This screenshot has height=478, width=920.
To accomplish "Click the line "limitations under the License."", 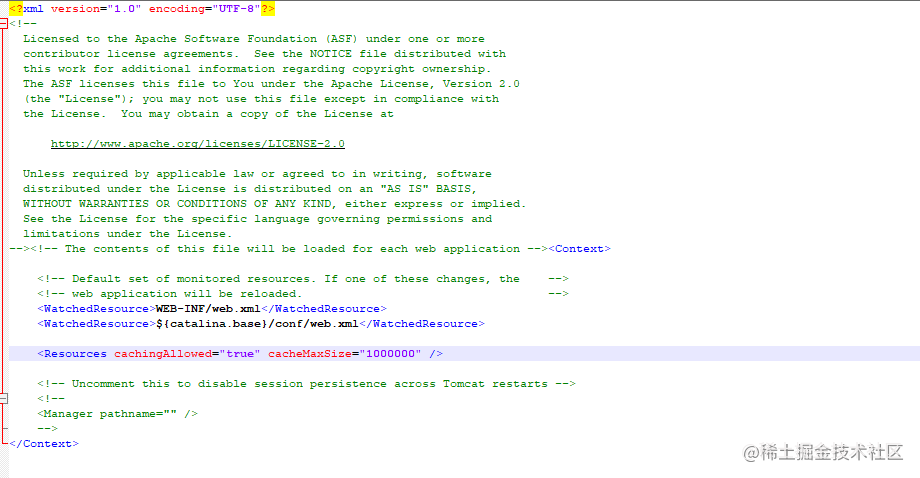I will coord(127,234).
